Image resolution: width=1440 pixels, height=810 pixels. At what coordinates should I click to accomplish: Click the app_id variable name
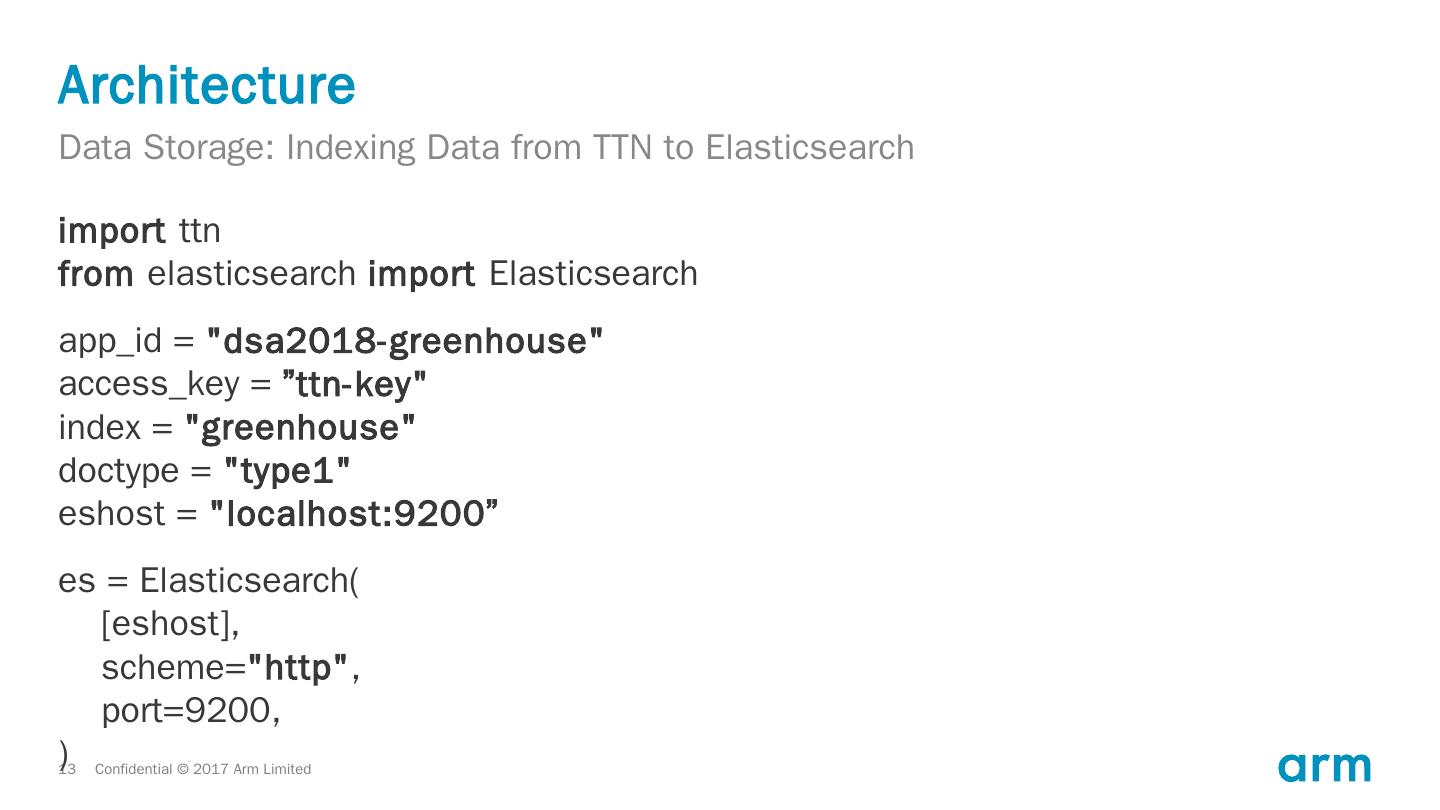tap(109, 341)
